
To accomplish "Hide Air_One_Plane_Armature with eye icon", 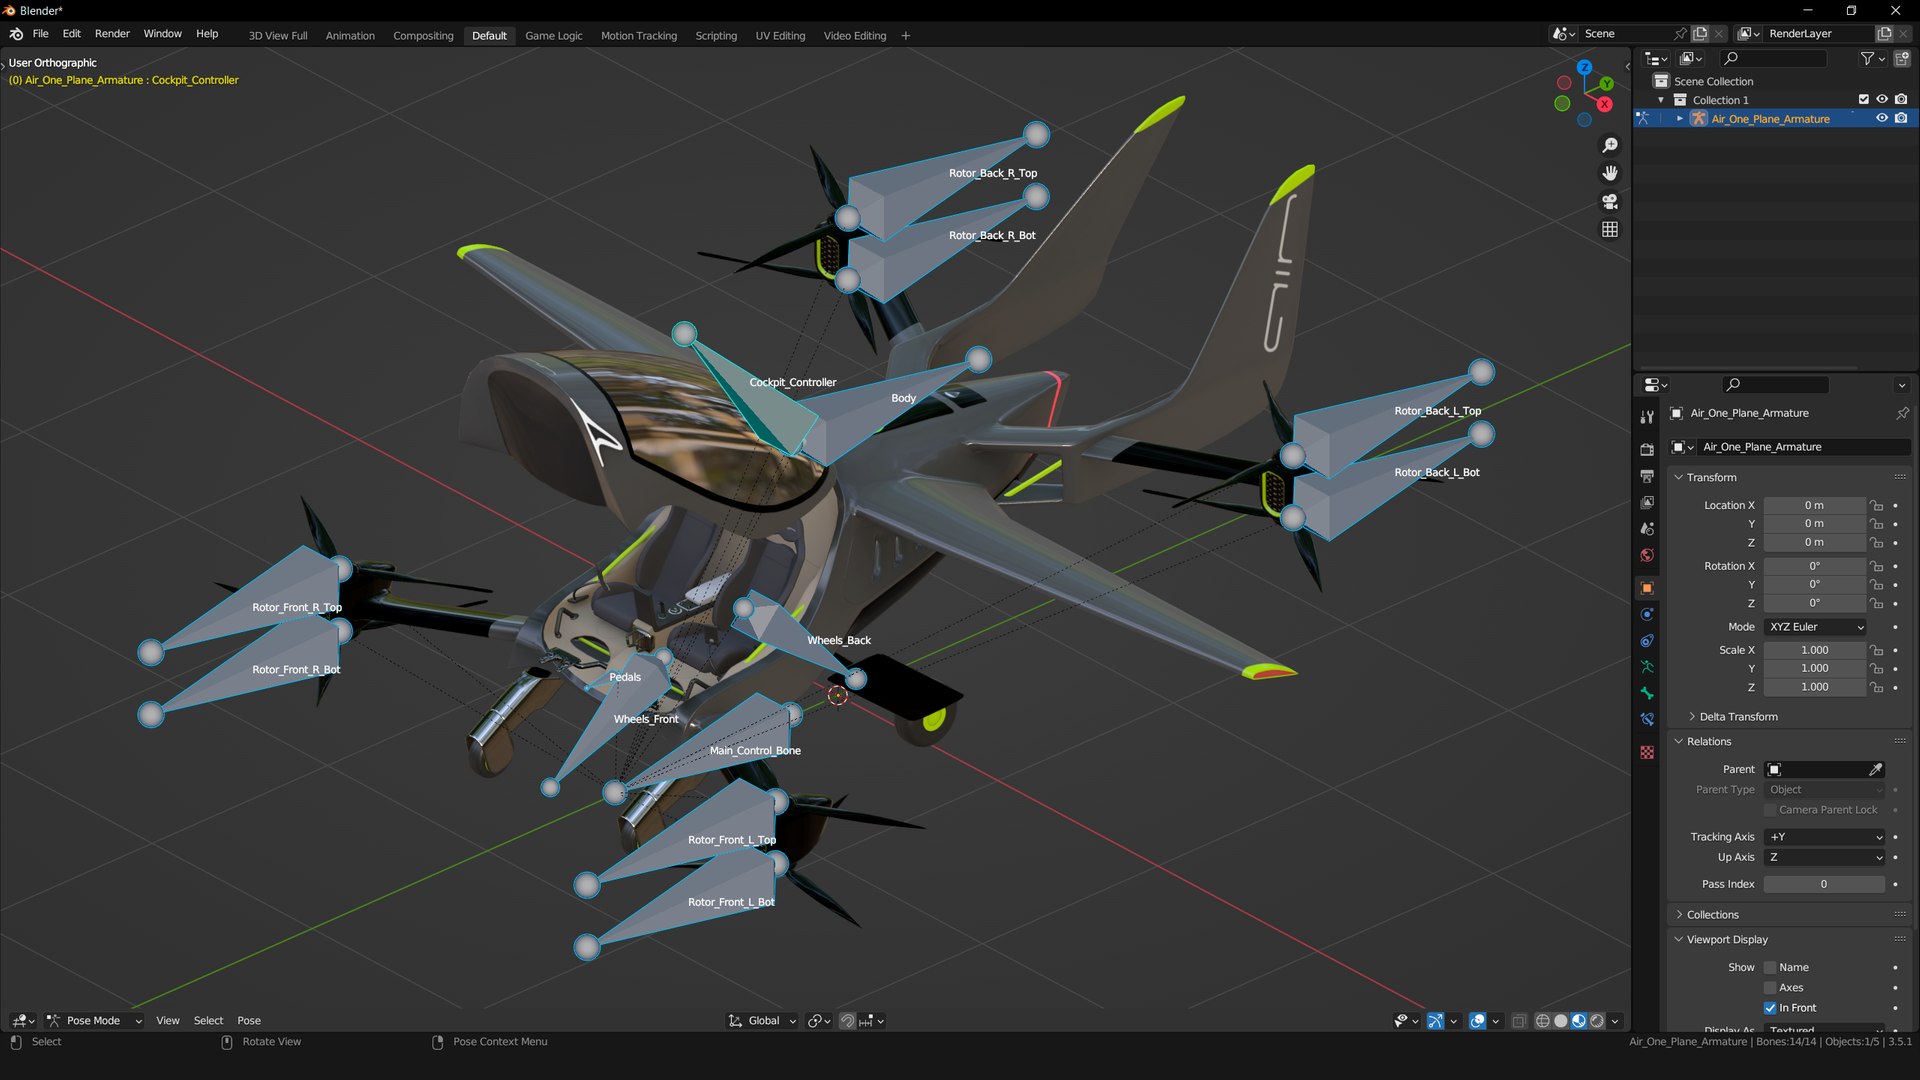I will [1881, 118].
